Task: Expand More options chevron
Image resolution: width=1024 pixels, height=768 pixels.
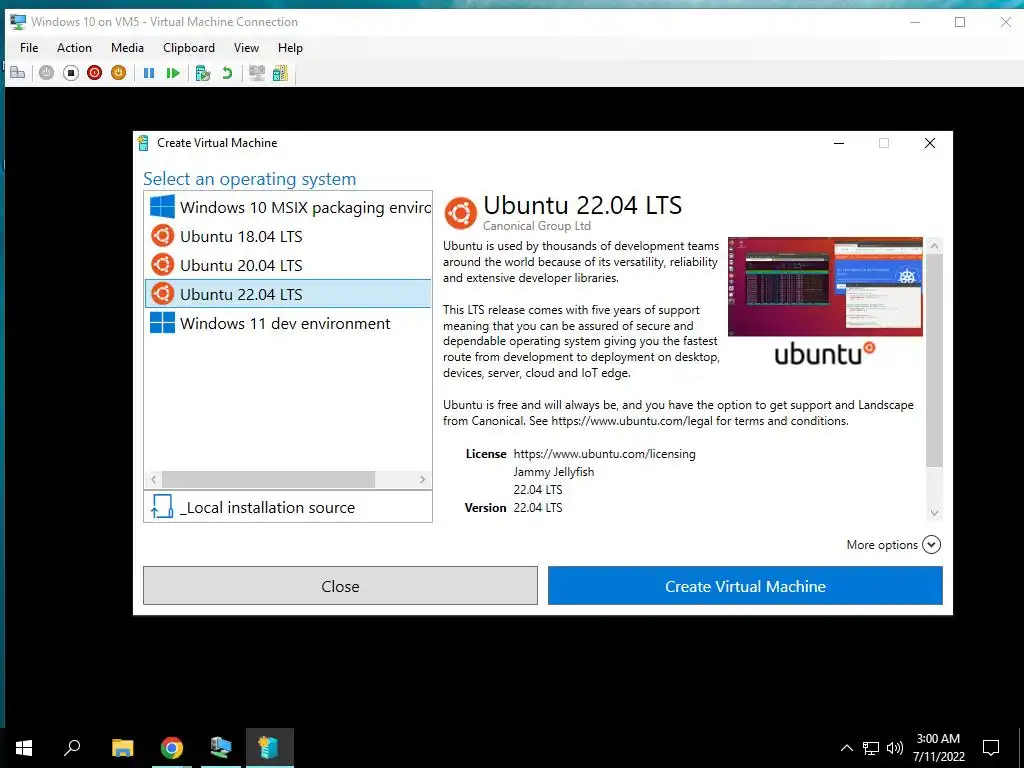Action: tap(931, 545)
